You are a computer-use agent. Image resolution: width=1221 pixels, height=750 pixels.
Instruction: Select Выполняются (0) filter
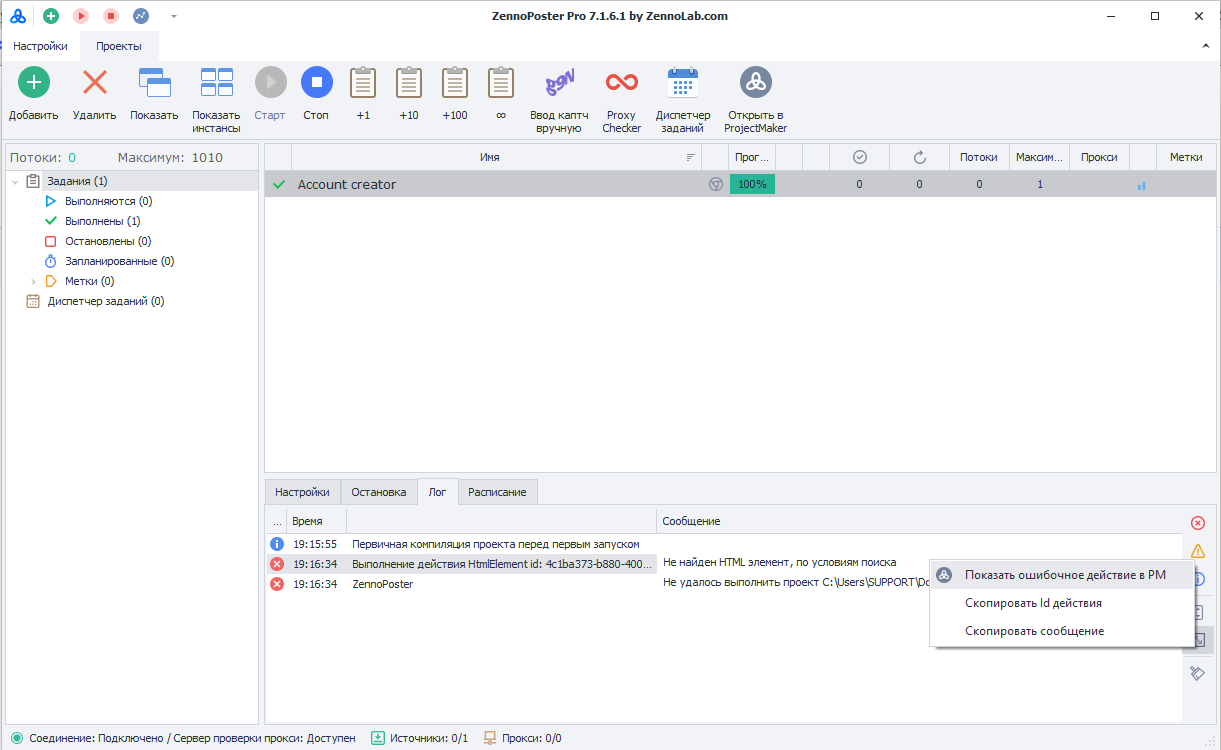(x=108, y=201)
